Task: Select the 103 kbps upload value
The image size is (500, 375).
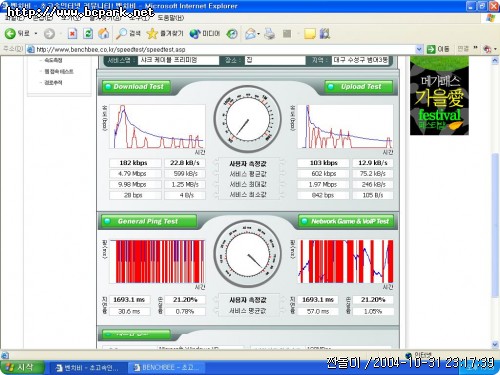Action: coord(323,163)
